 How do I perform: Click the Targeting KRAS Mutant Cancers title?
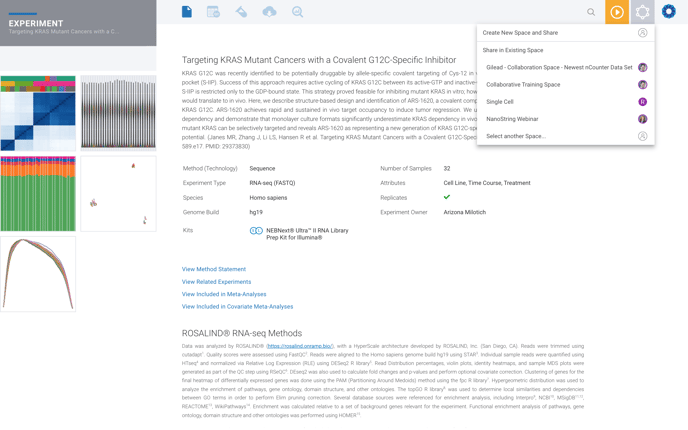pyautogui.click(x=319, y=60)
